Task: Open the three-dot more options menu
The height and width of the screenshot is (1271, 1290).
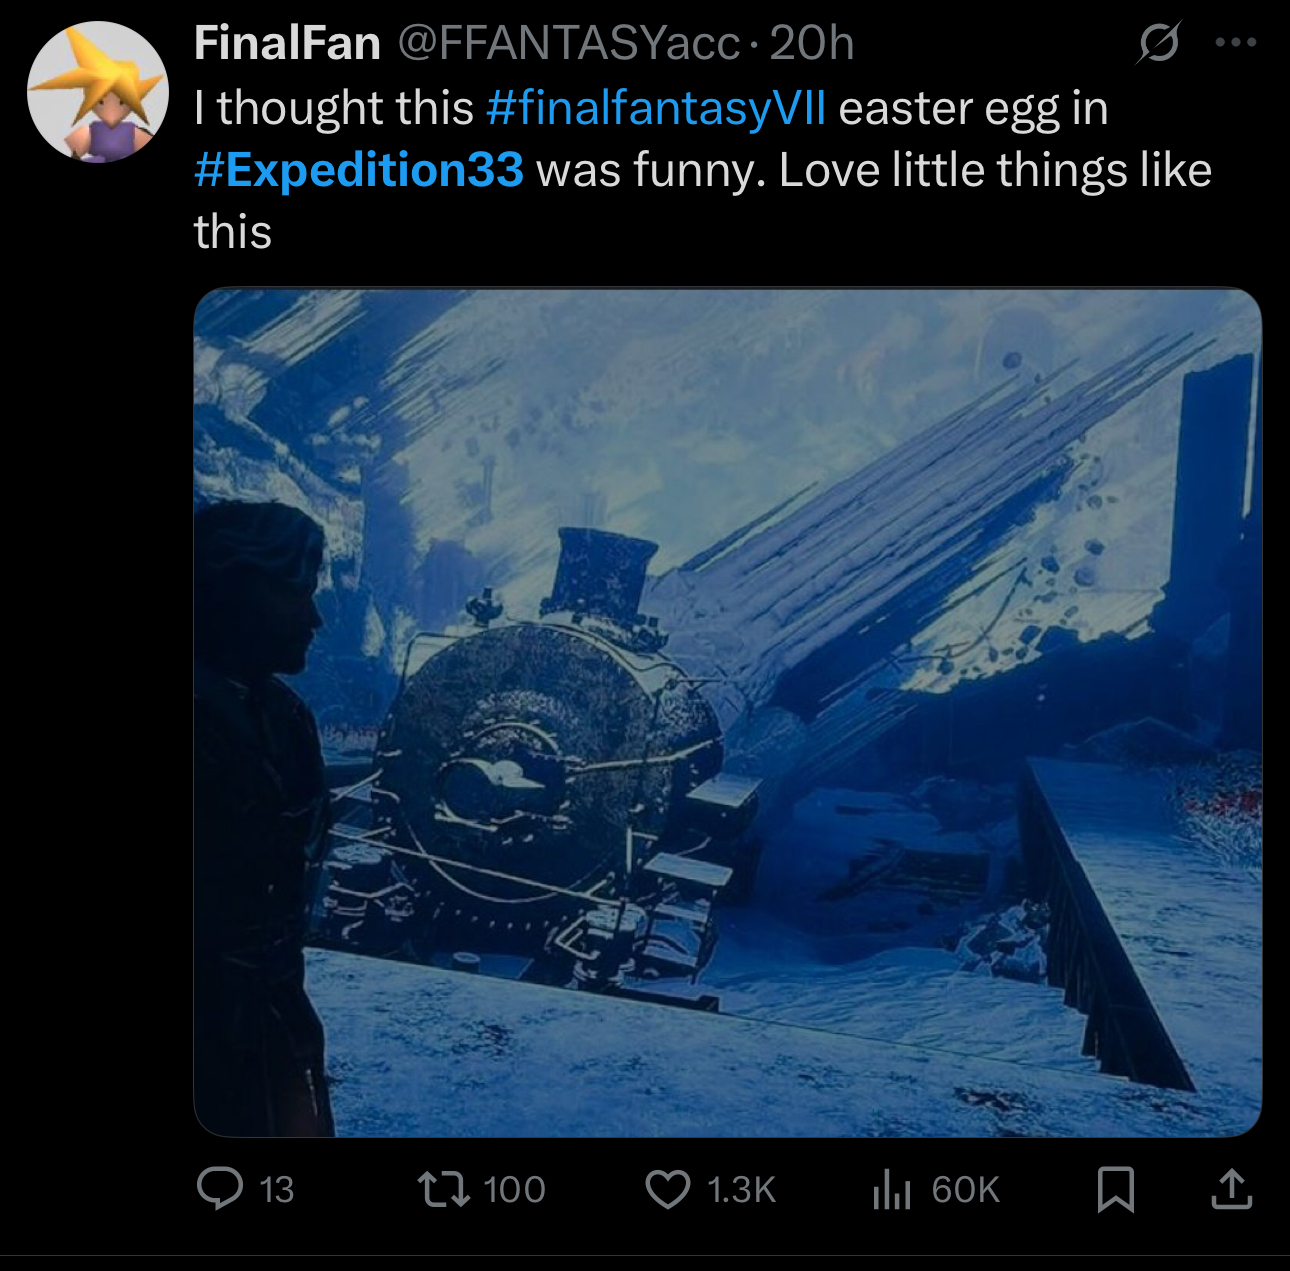Action: click(1235, 43)
